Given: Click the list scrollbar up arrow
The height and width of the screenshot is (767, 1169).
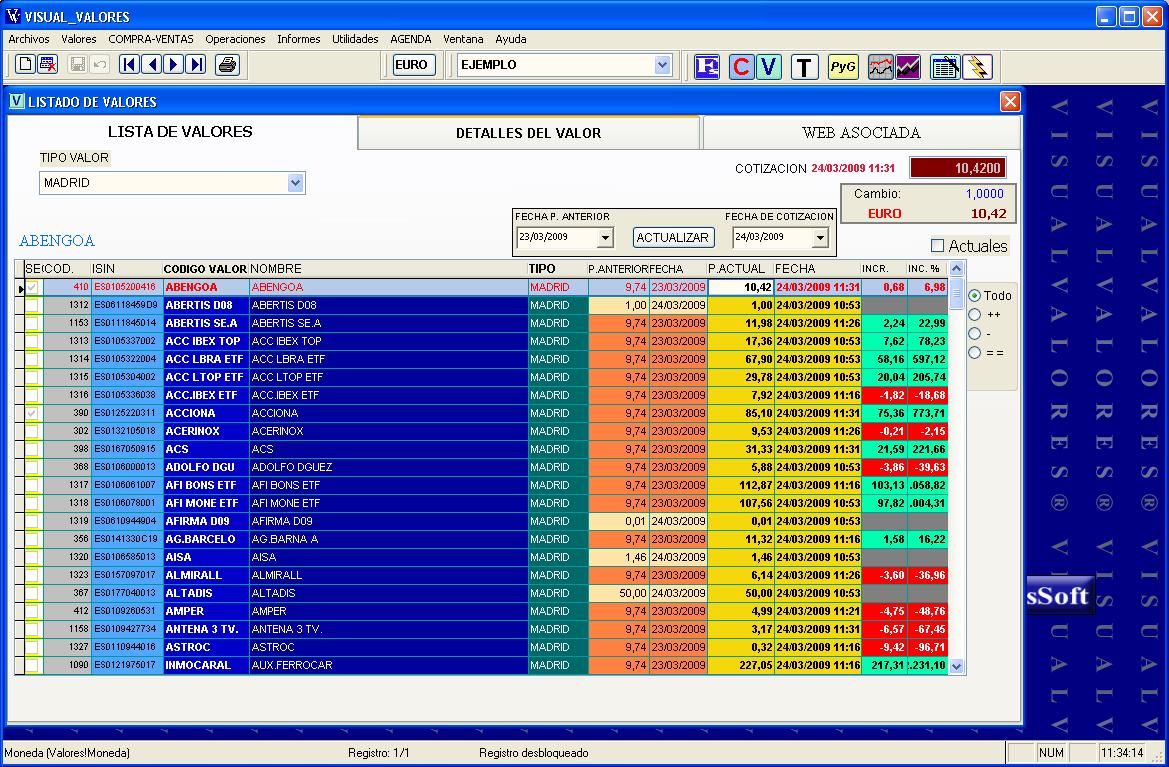Looking at the screenshot, I should coord(957,268).
